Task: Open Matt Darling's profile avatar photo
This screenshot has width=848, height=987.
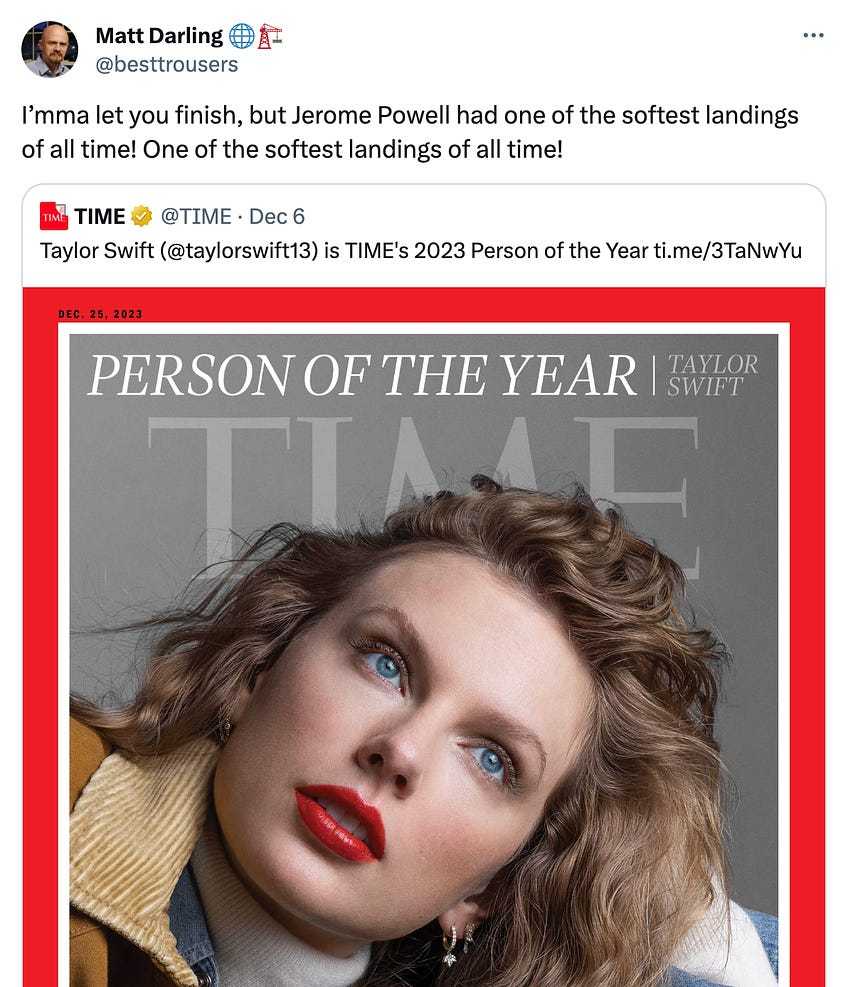Action: (50, 49)
